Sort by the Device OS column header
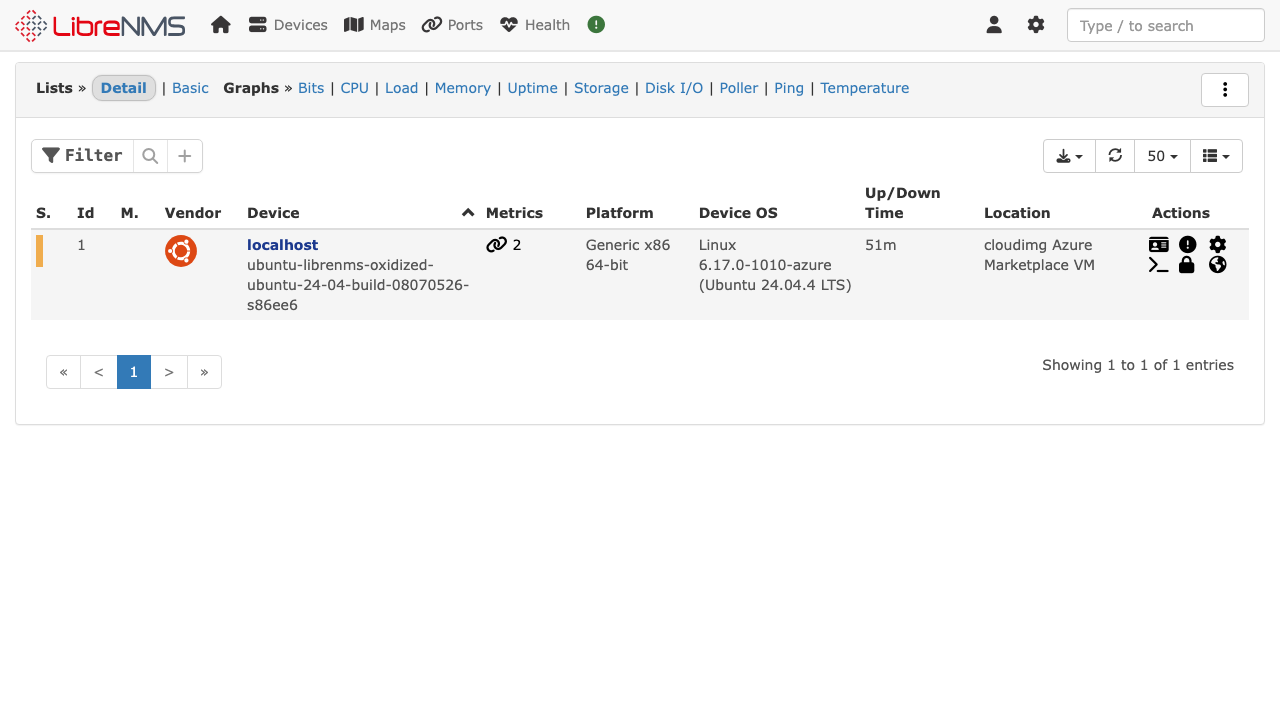1280x720 pixels. (x=738, y=213)
